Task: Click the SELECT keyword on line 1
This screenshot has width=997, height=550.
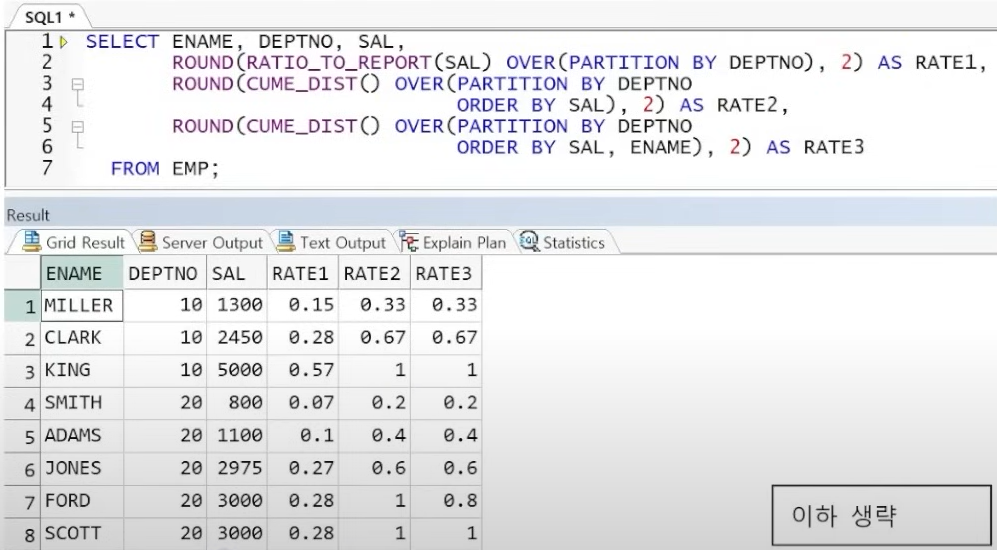Action: click(123, 42)
